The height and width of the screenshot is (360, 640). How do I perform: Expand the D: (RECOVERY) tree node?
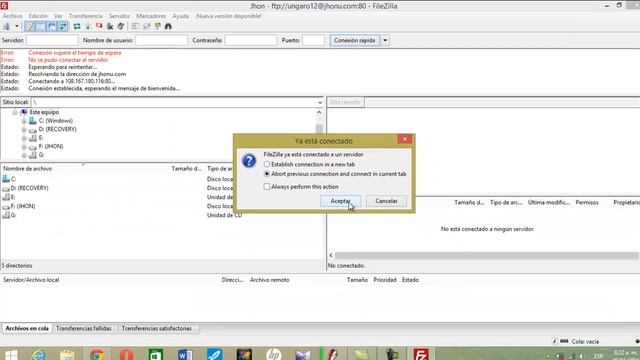[x=24, y=130]
